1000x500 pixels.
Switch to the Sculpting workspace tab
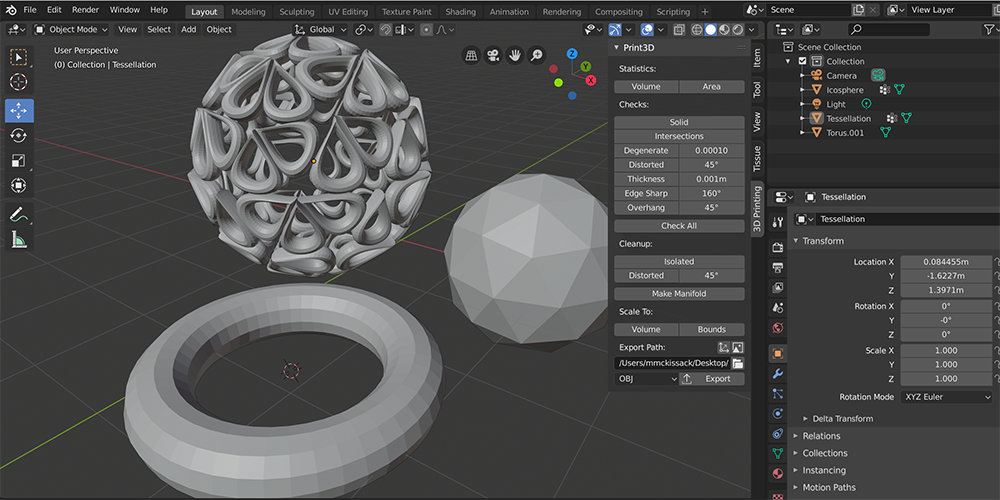[296, 12]
